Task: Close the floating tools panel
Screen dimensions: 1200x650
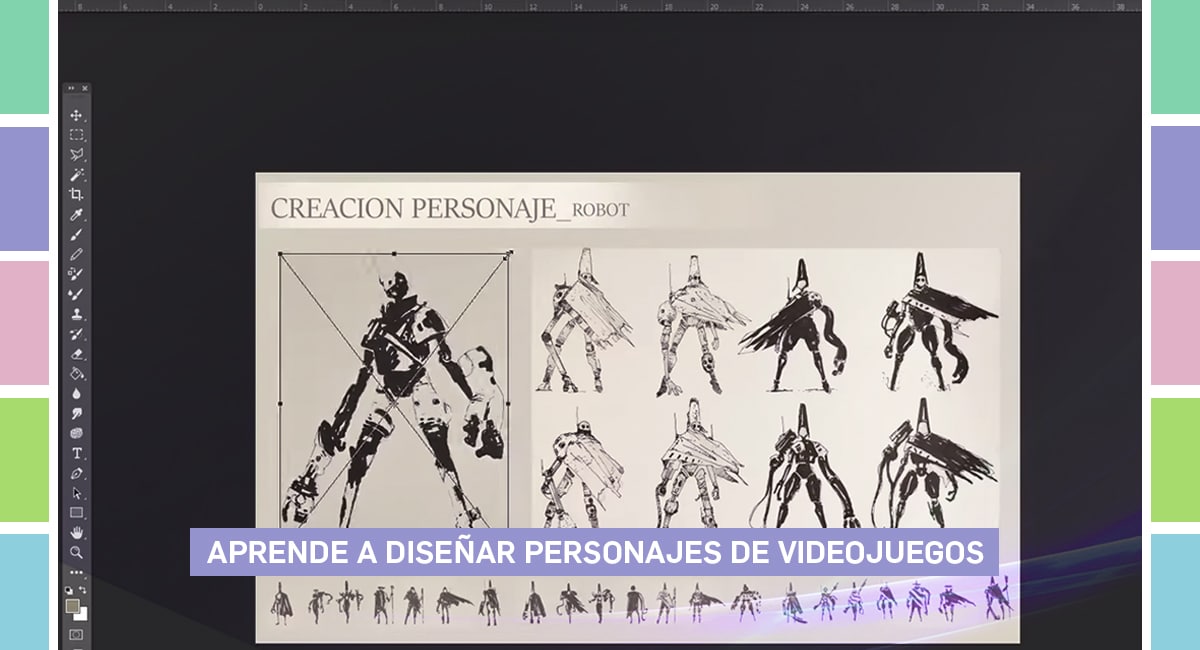Action: pos(85,89)
